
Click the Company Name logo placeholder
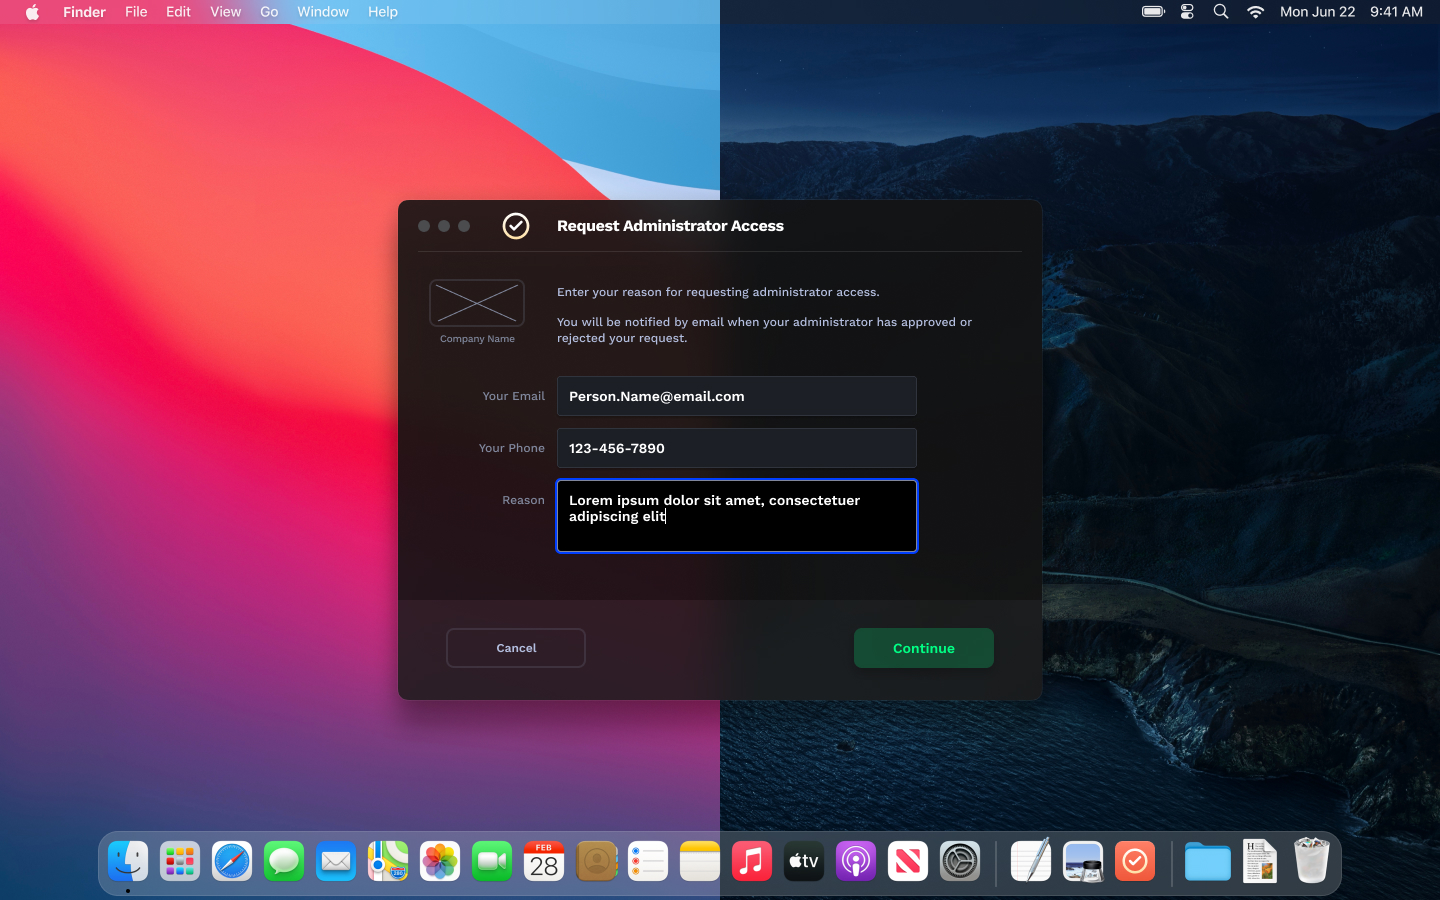pyautogui.click(x=477, y=303)
